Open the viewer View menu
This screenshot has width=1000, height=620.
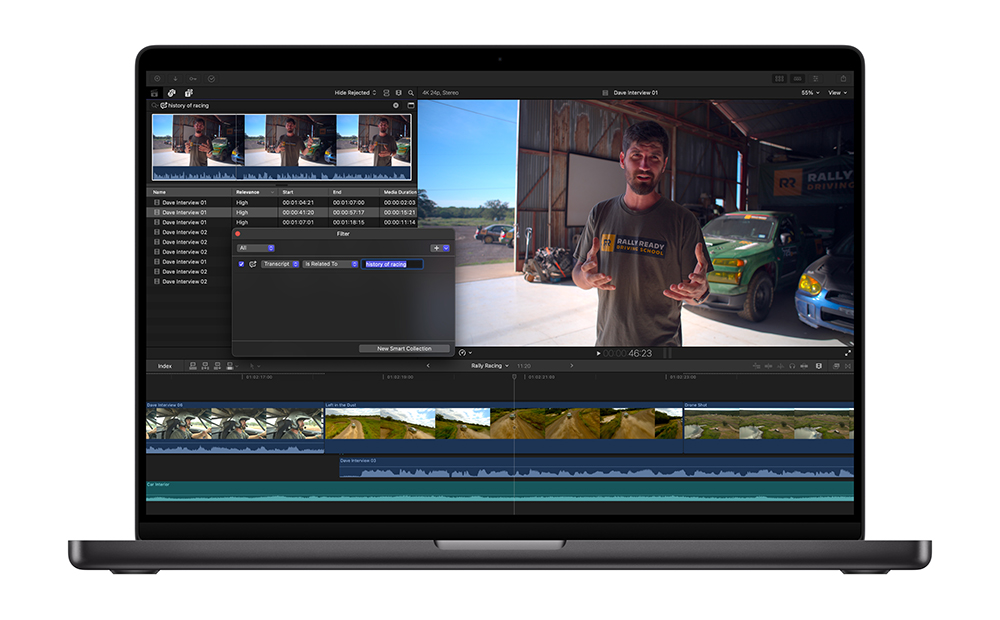[837, 93]
